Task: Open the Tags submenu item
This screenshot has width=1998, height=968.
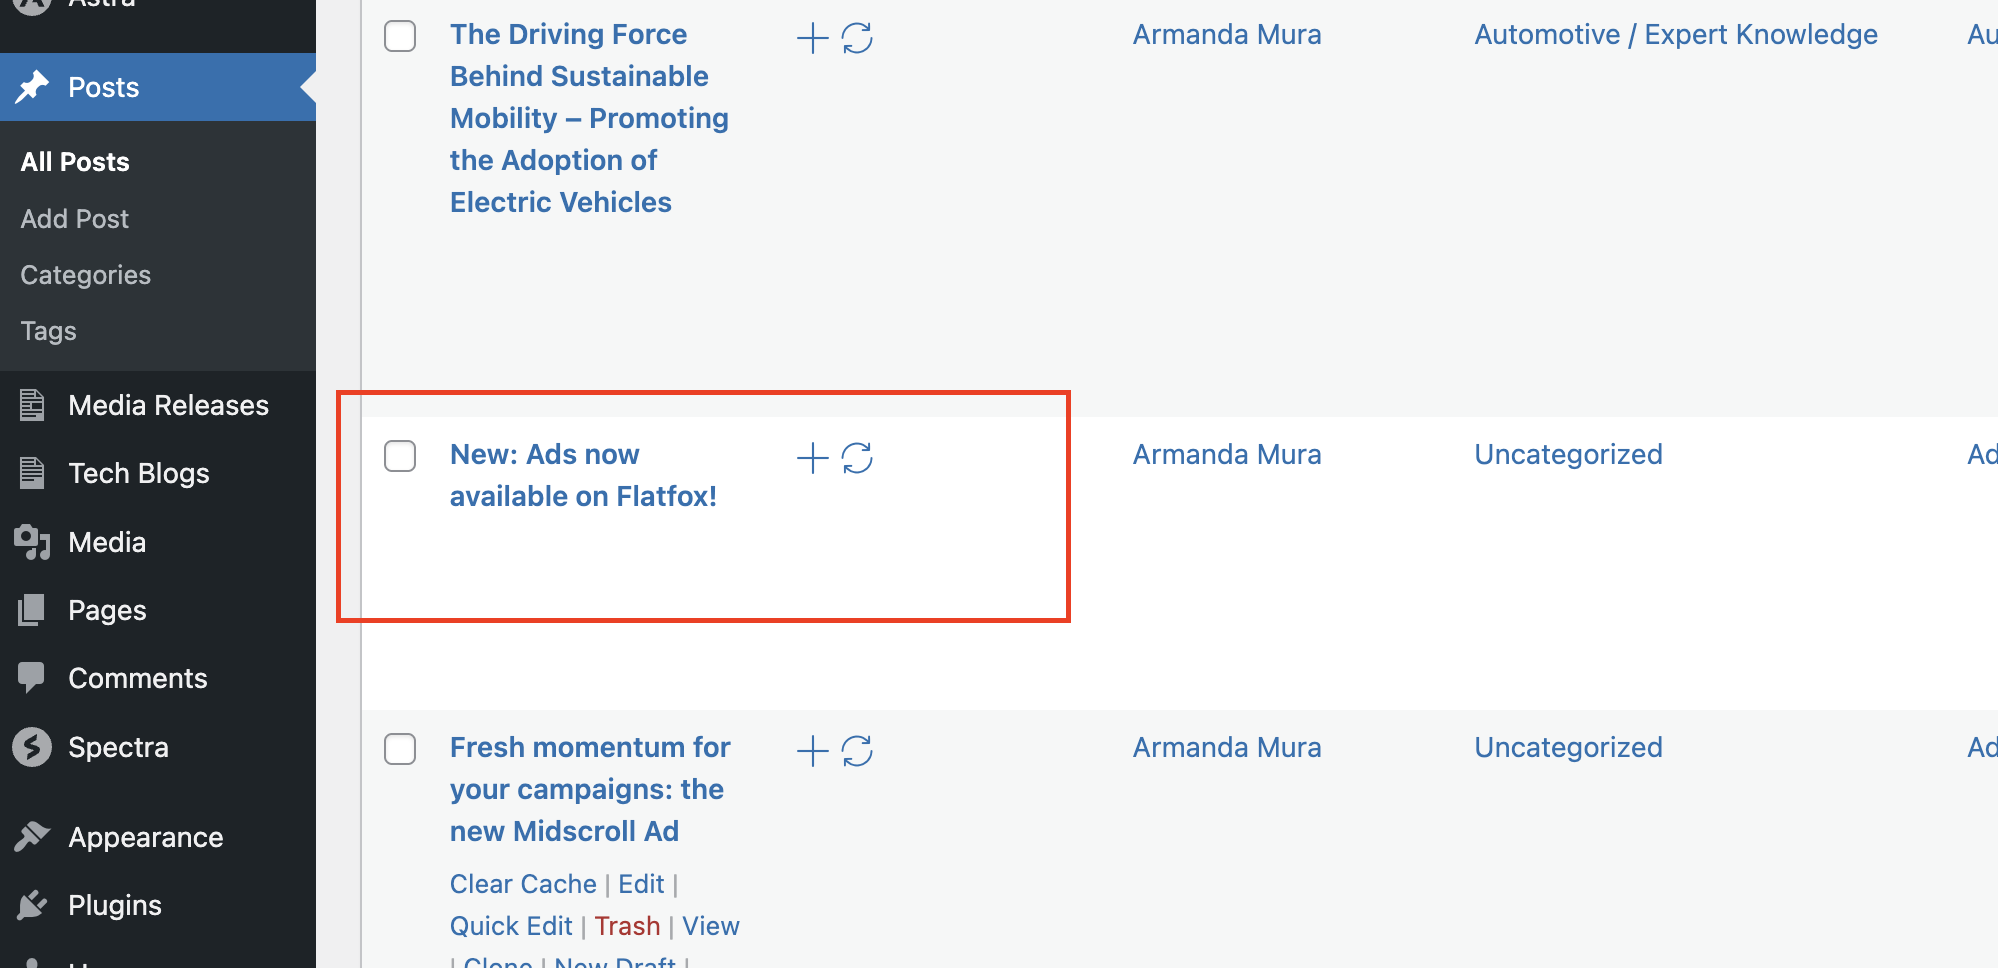Action: [49, 331]
